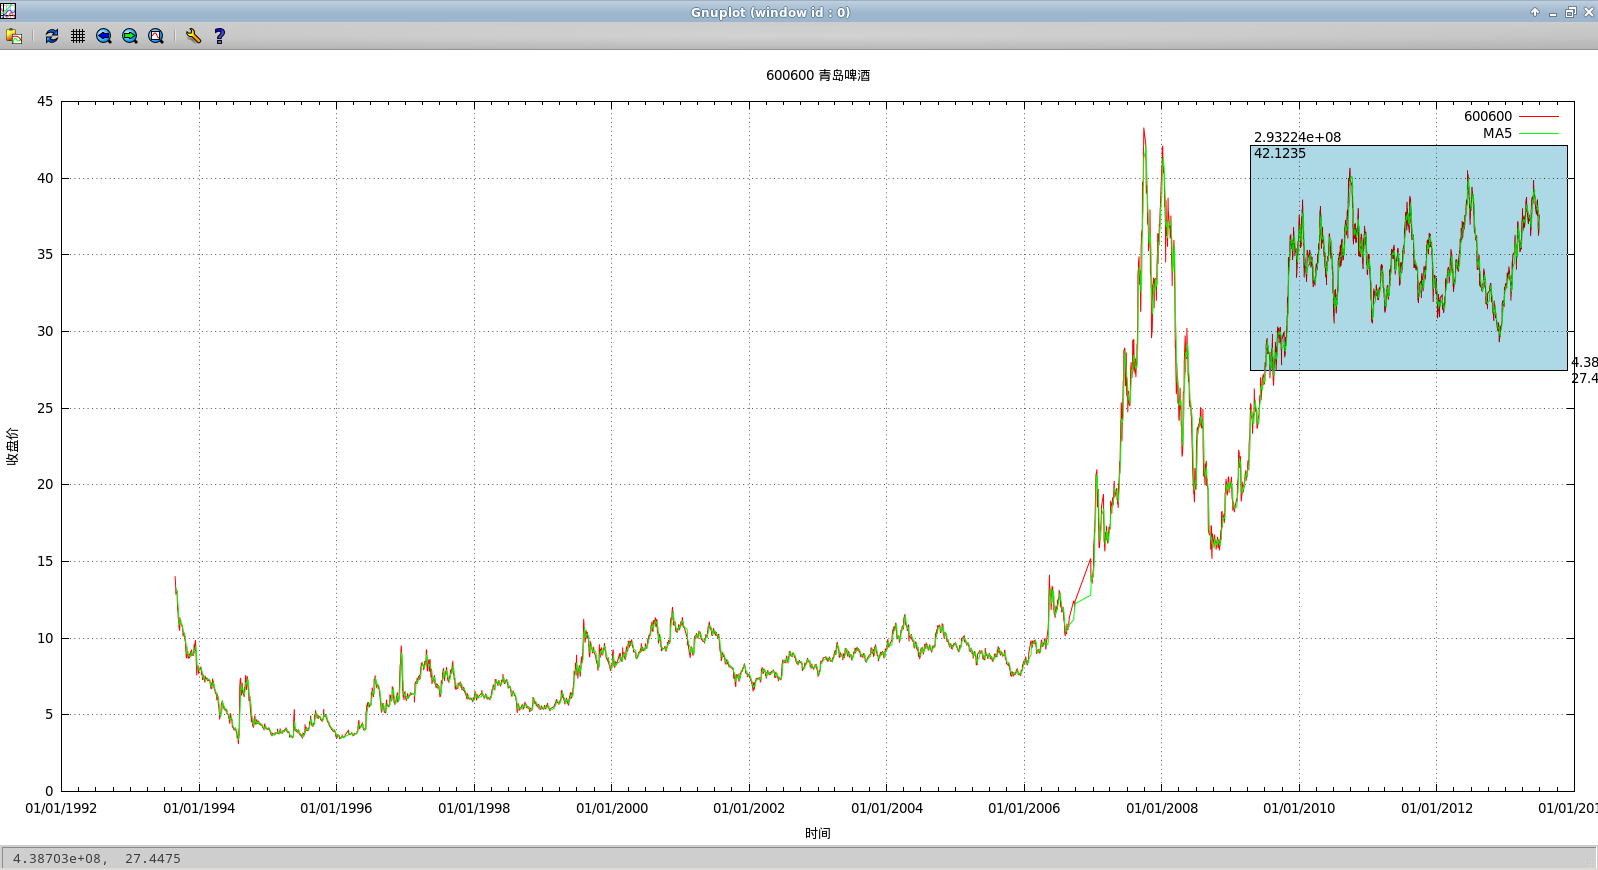
Task: Click the zoom box value 42.1235
Action: [1280, 153]
